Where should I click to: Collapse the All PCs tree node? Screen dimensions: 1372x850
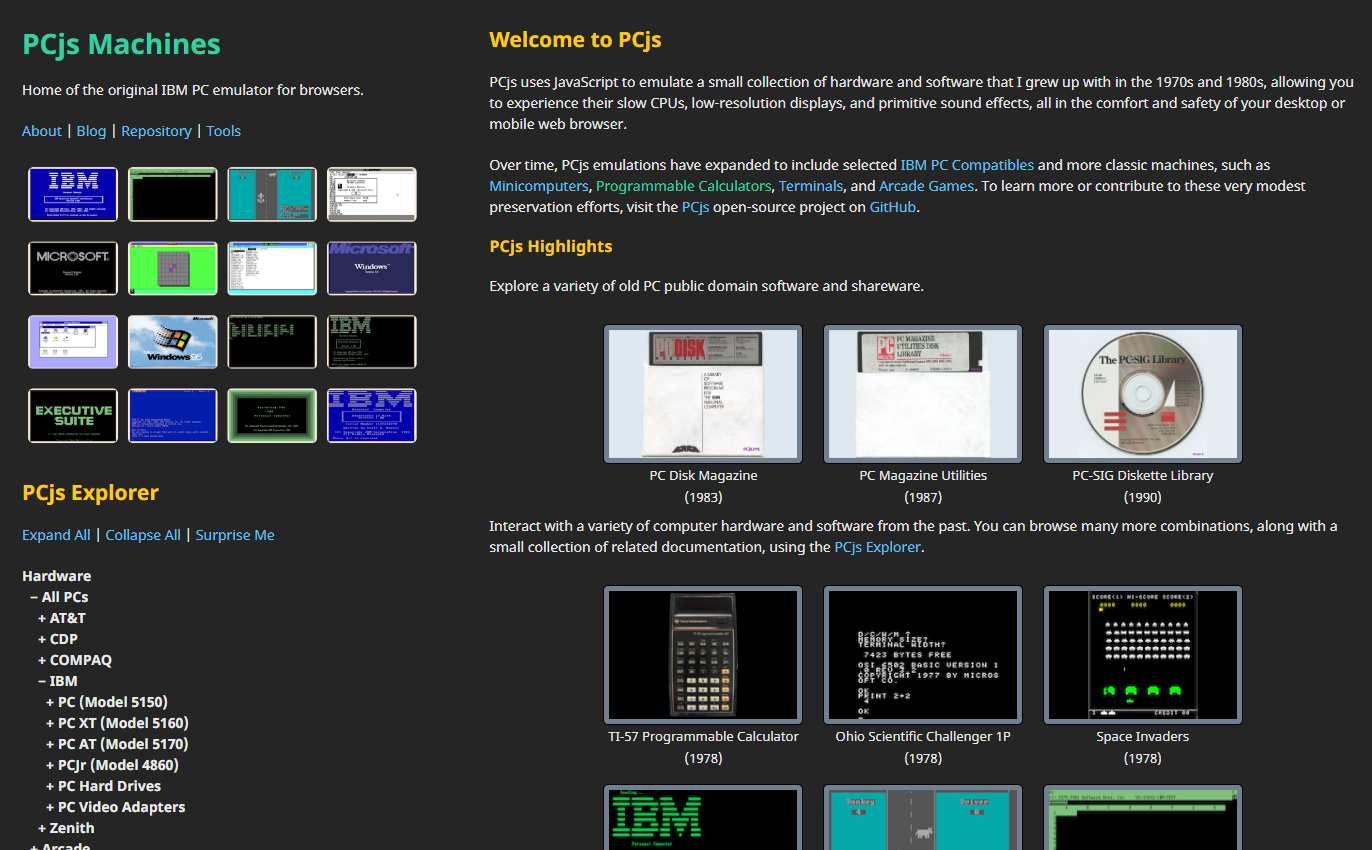pyautogui.click(x=59, y=597)
